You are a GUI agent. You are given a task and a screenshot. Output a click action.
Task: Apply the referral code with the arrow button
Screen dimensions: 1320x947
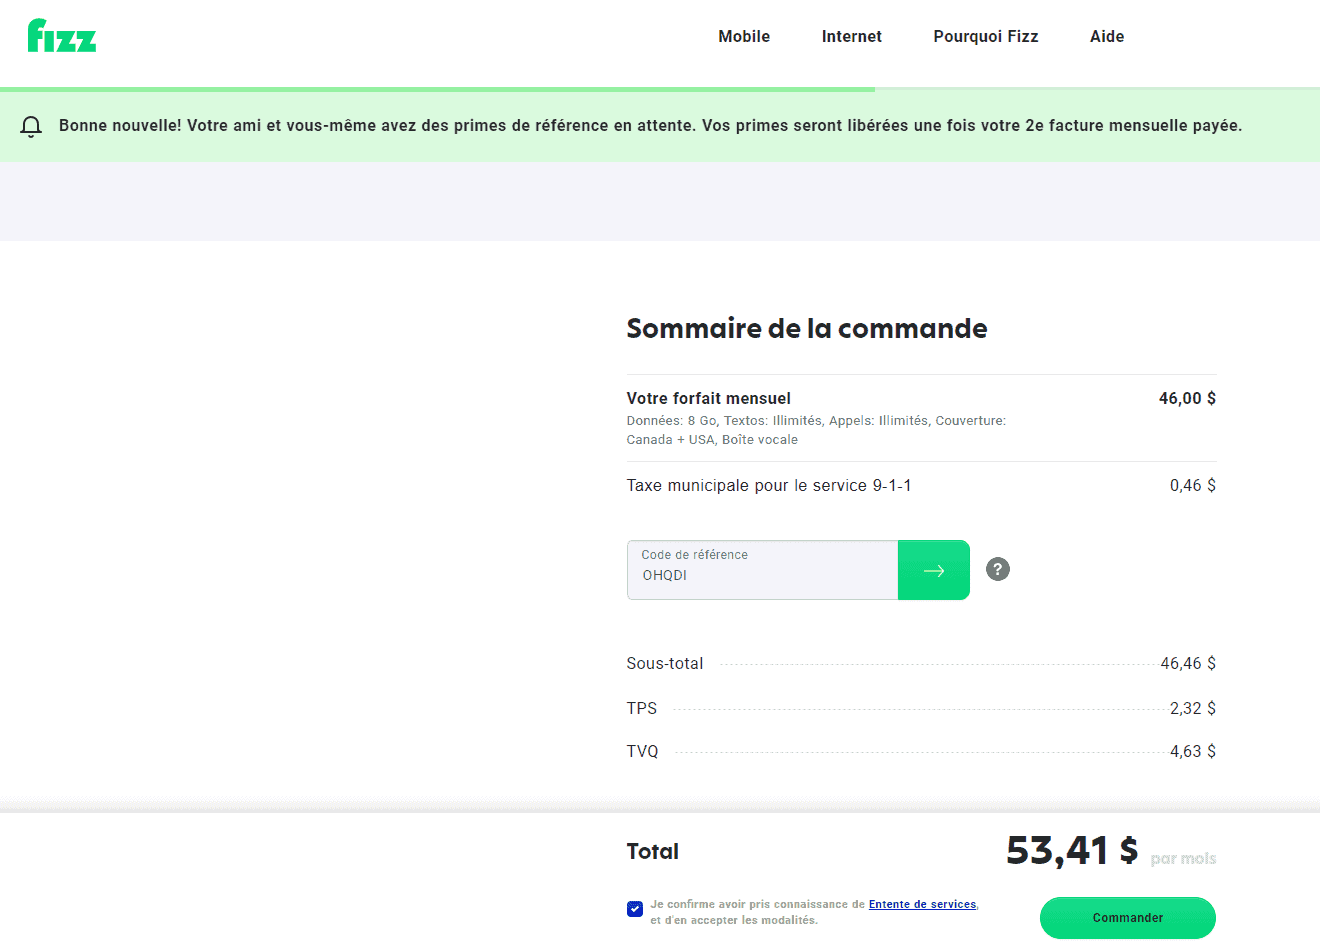click(x=933, y=570)
